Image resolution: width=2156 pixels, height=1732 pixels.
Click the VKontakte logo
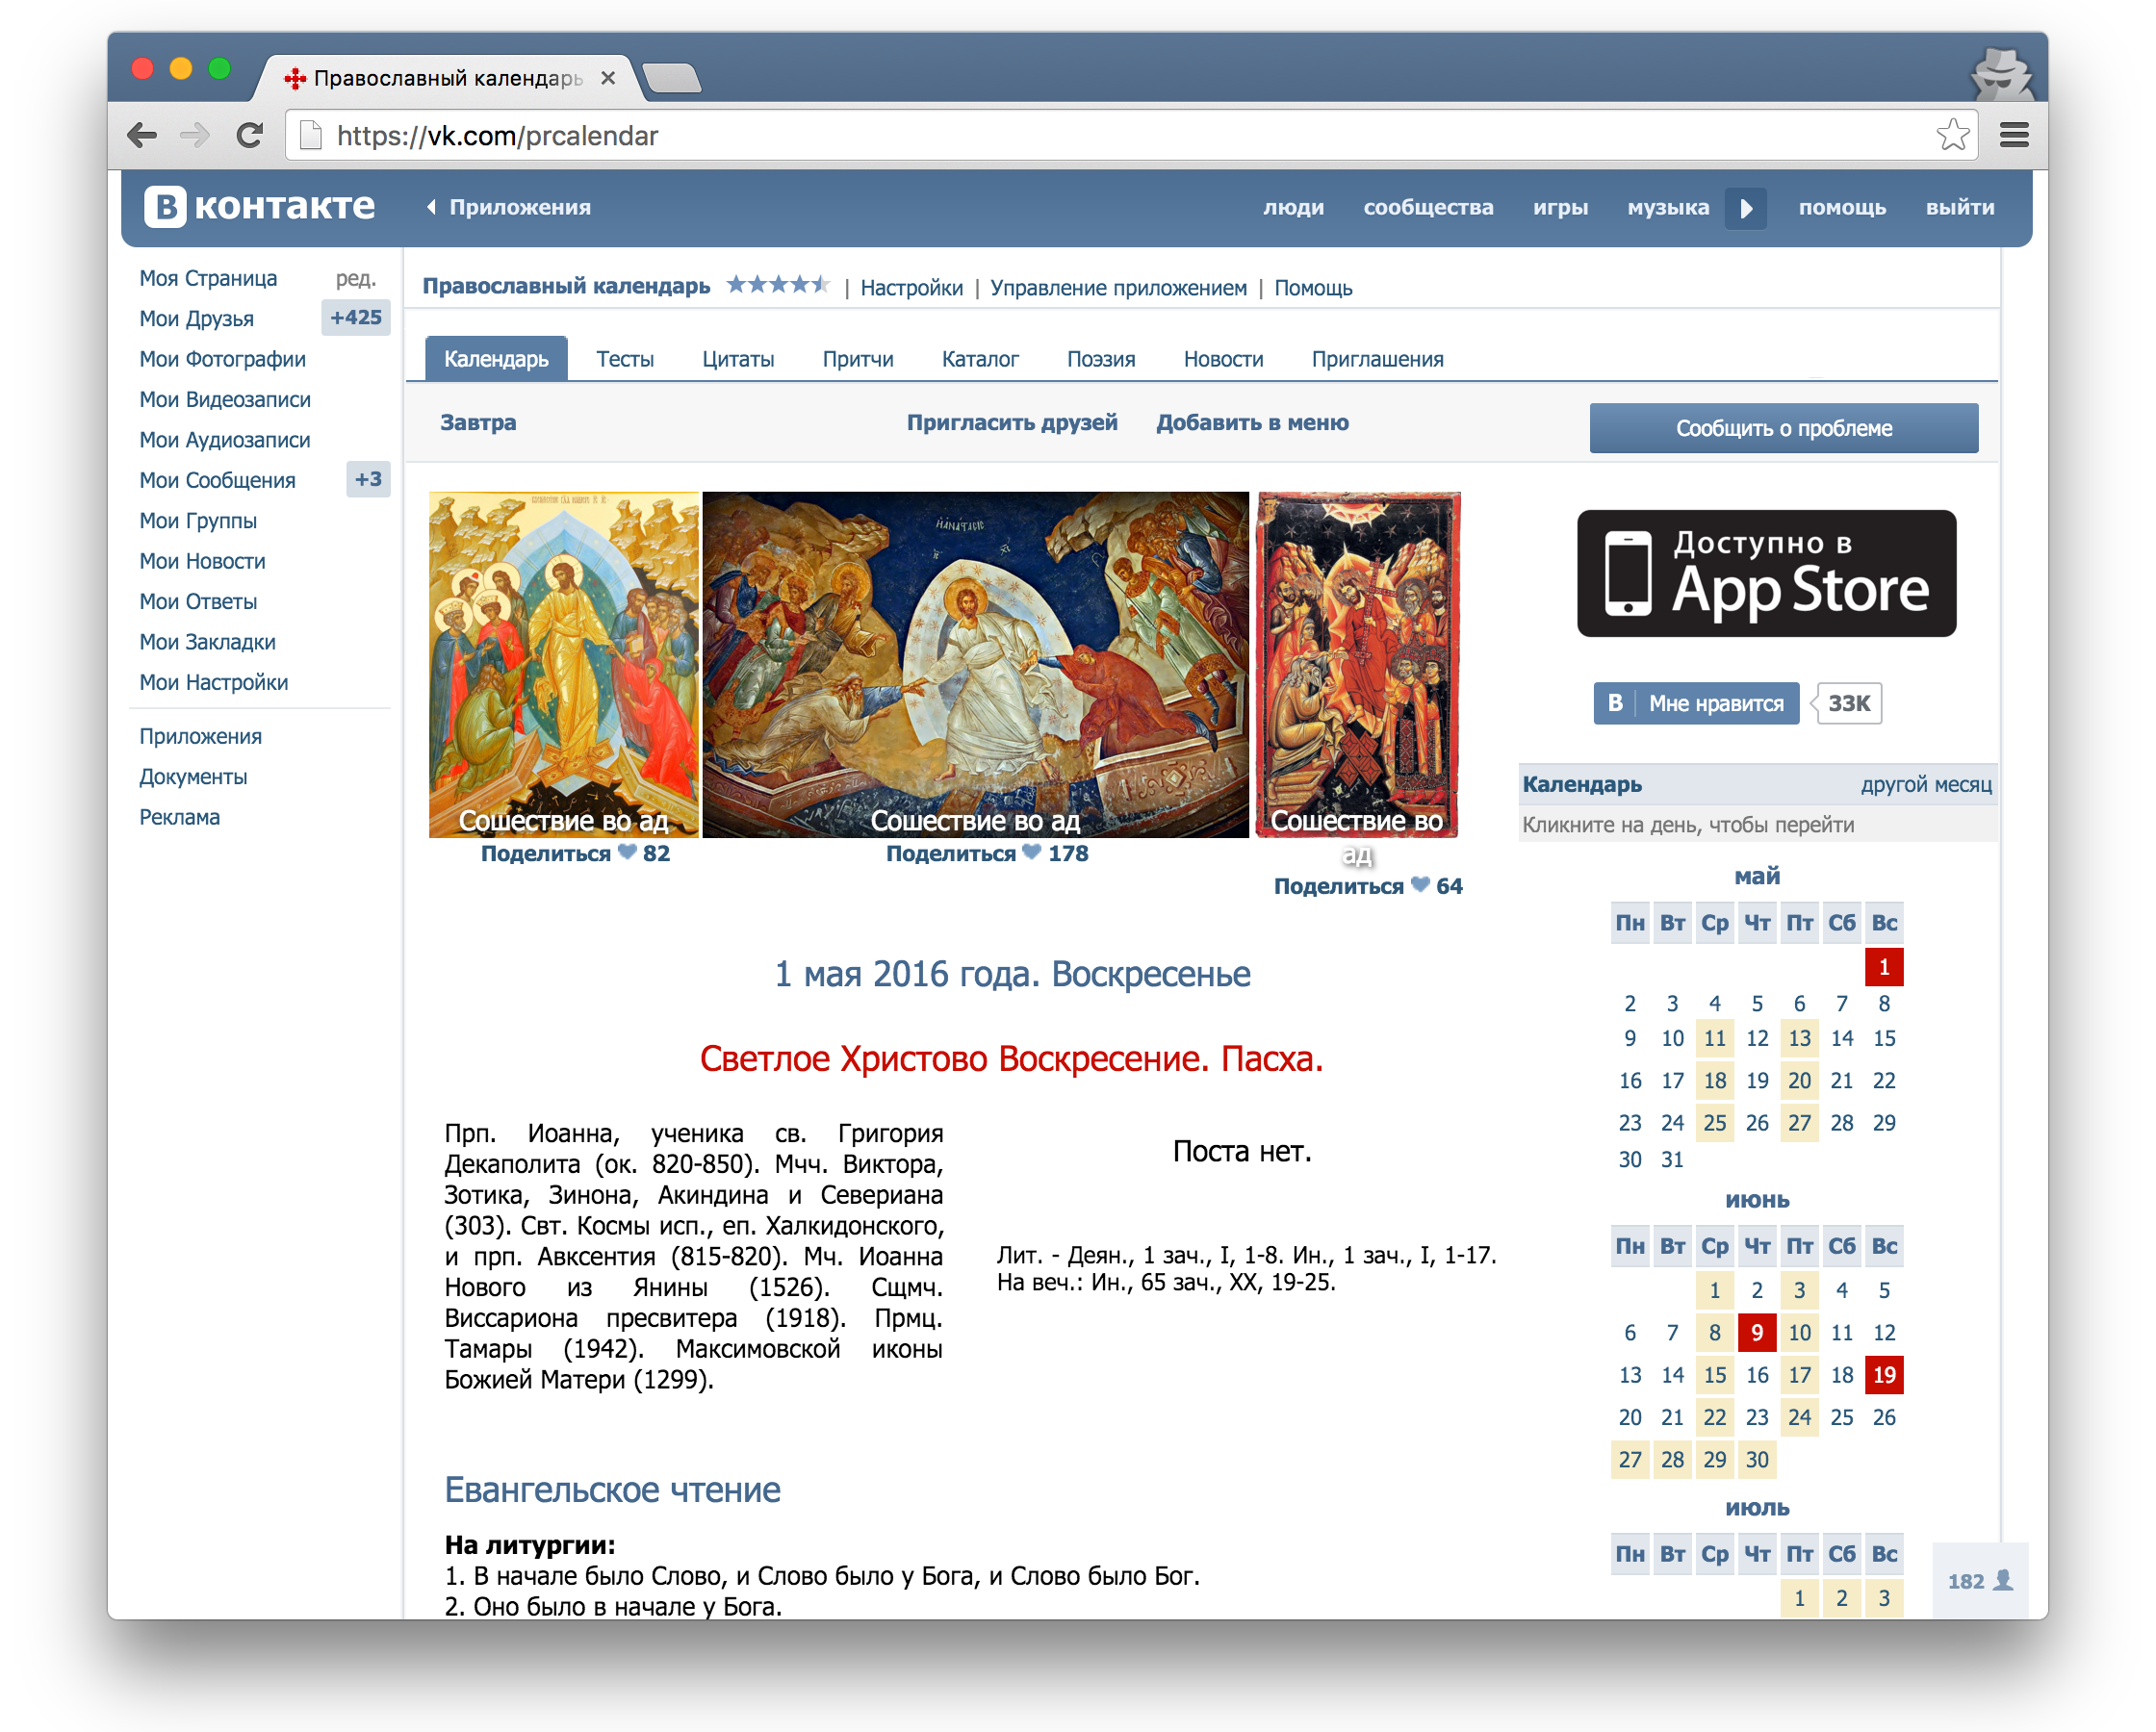click(x=260, y=206)
